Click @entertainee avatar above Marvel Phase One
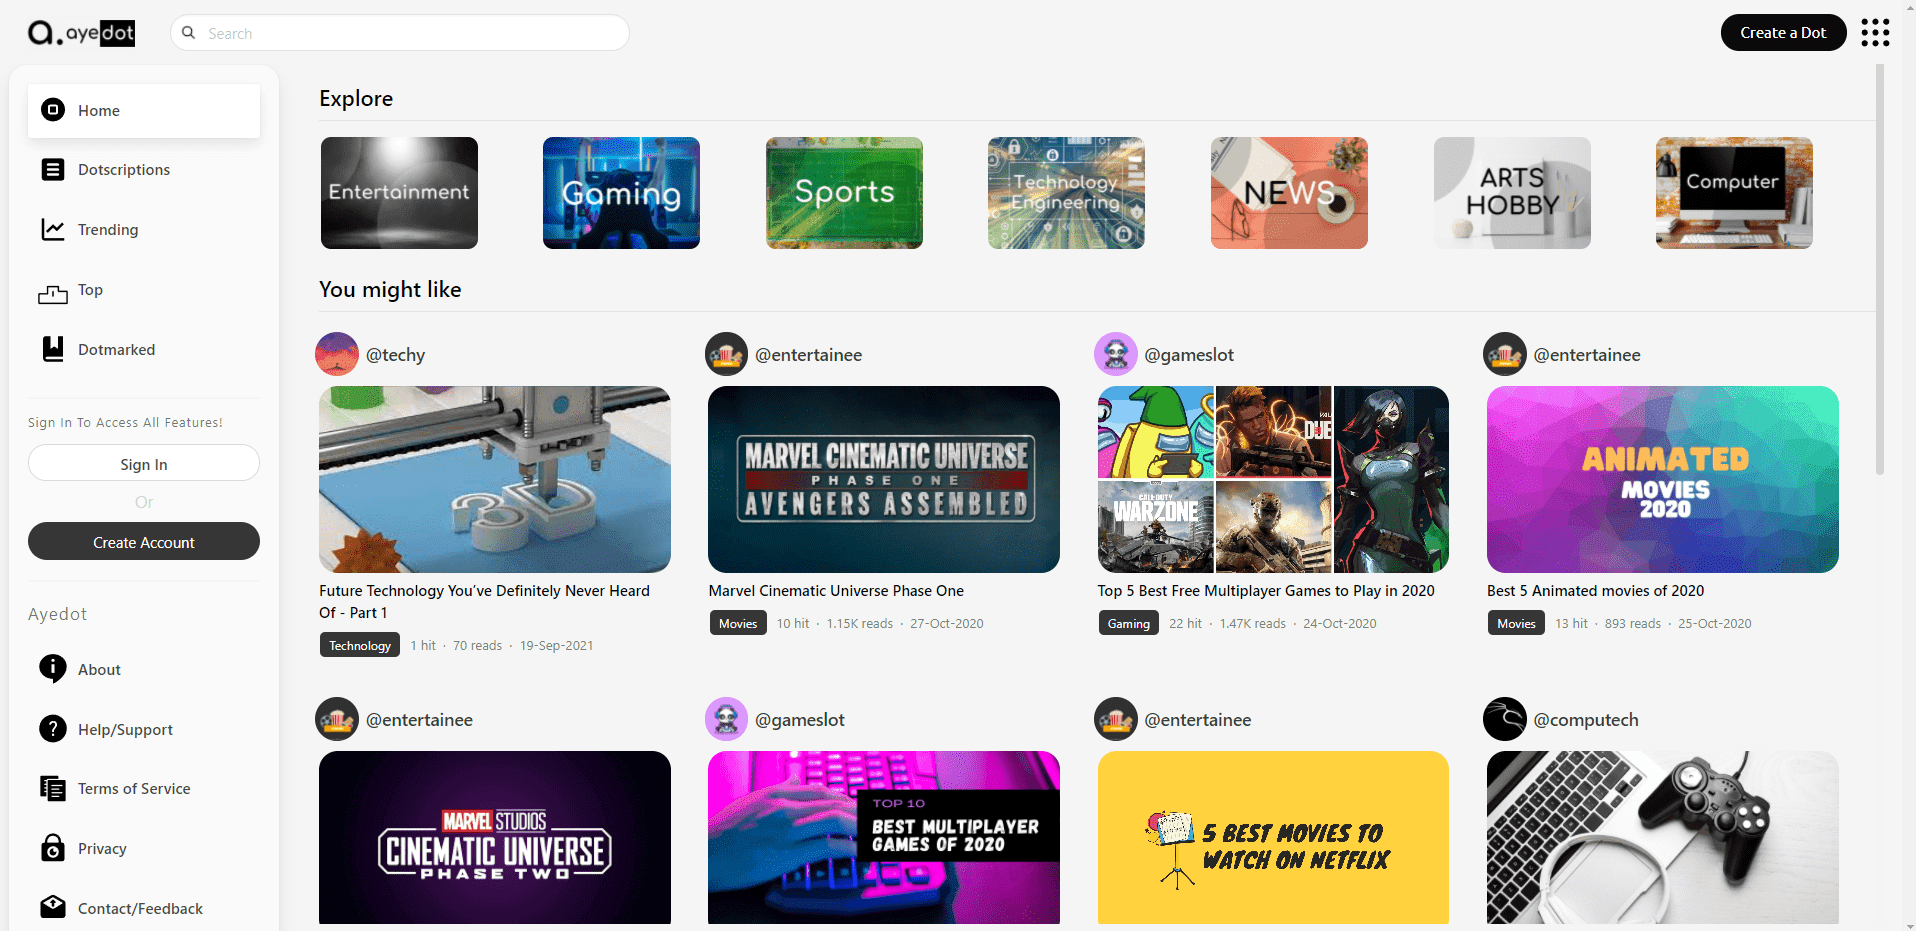This screenshot has height=931, width=1916. pyautogui.click(x=726, y=354)
